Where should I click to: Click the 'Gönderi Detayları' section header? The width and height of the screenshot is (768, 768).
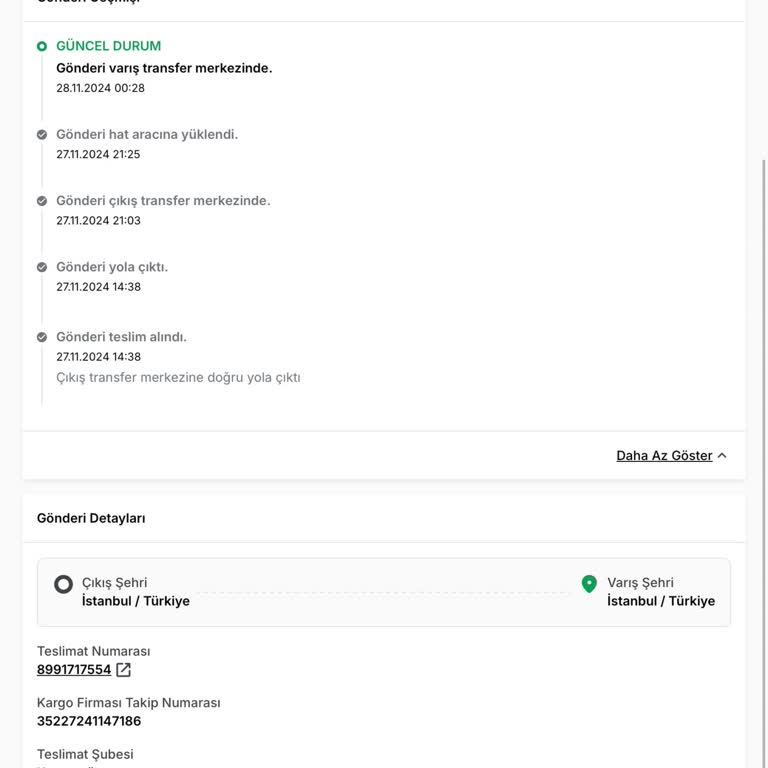[91, 518]
